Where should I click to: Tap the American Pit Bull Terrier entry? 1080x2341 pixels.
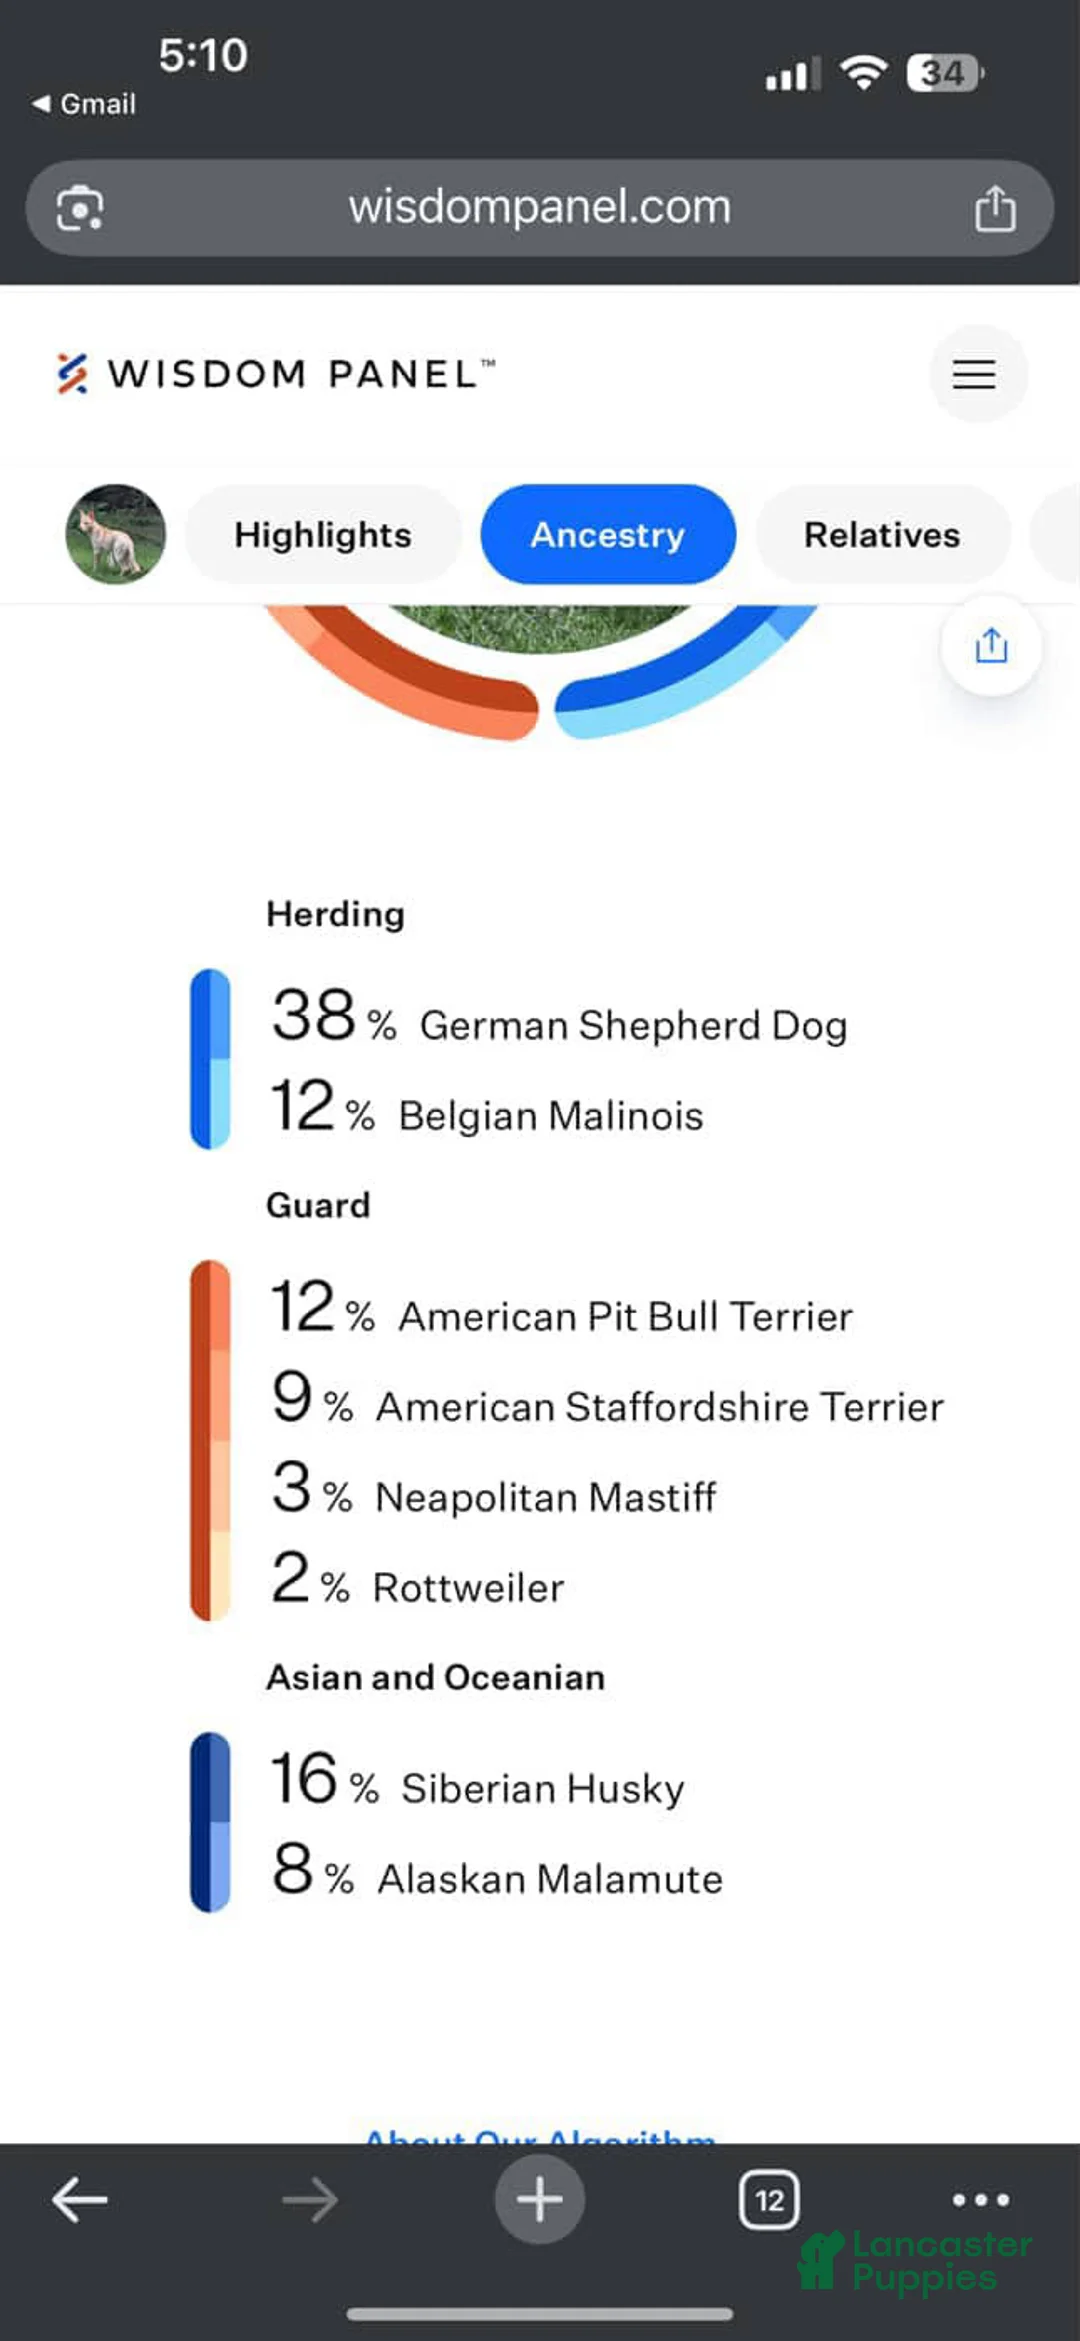tap(563, 1313)
